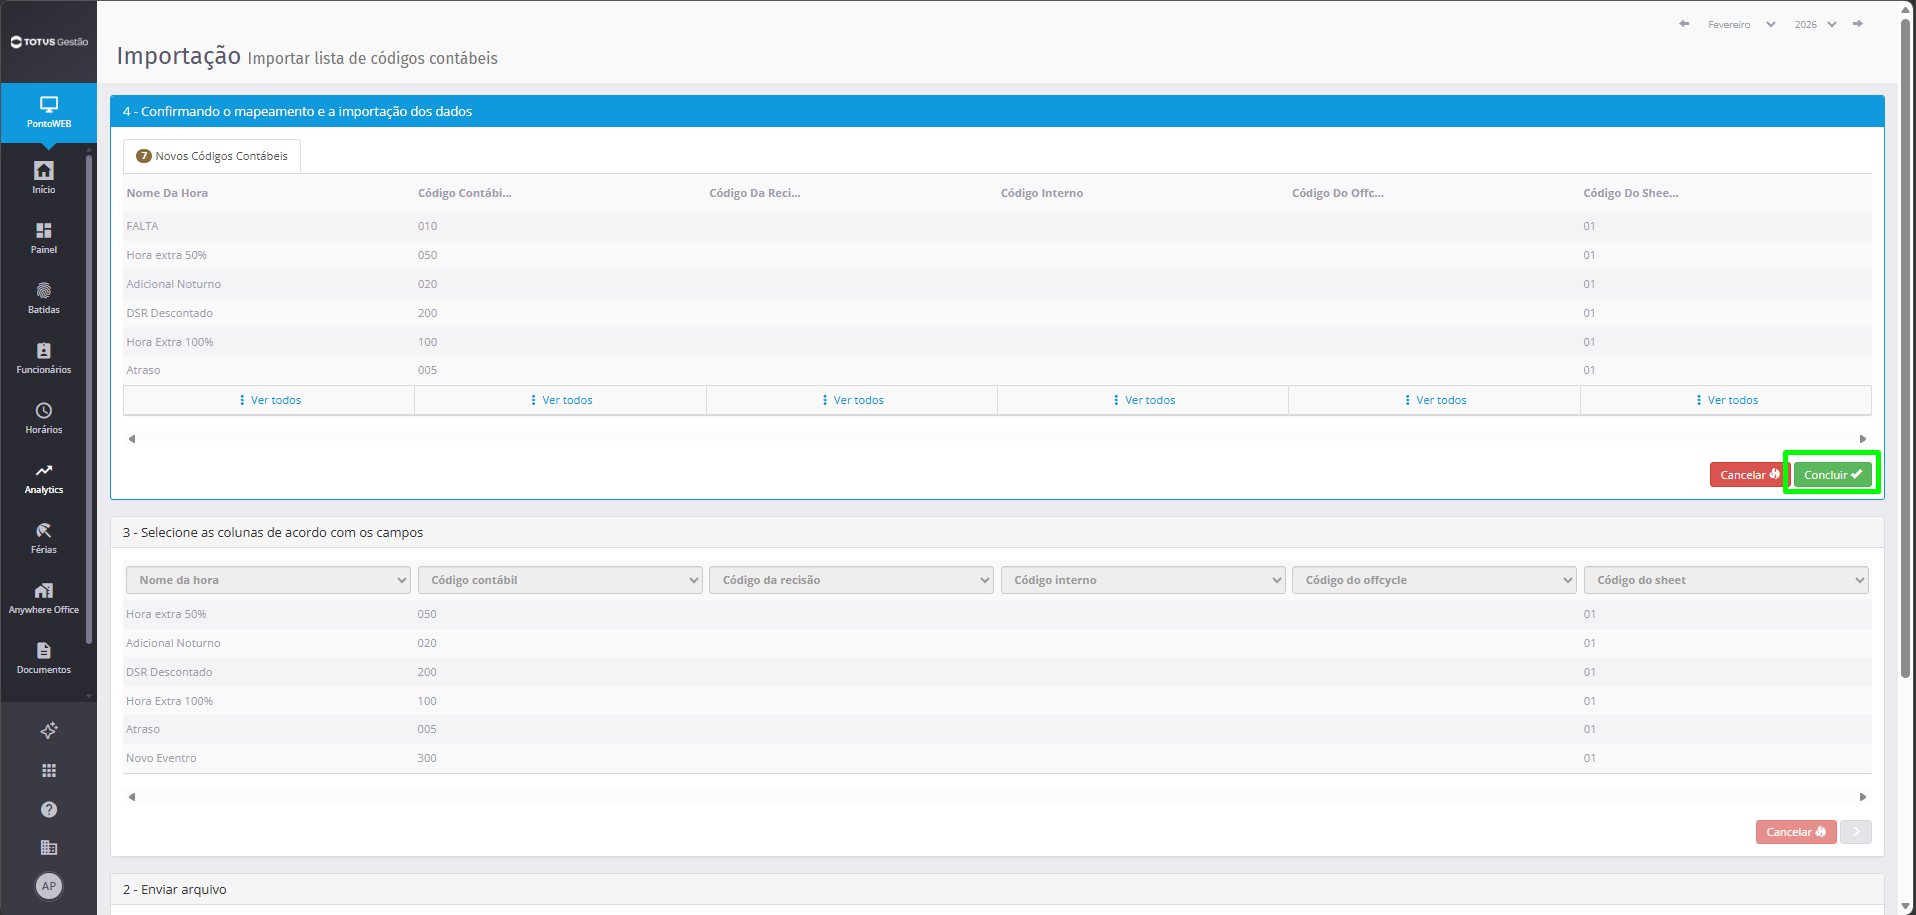Expand the 2026 year dropdown

1815,24
